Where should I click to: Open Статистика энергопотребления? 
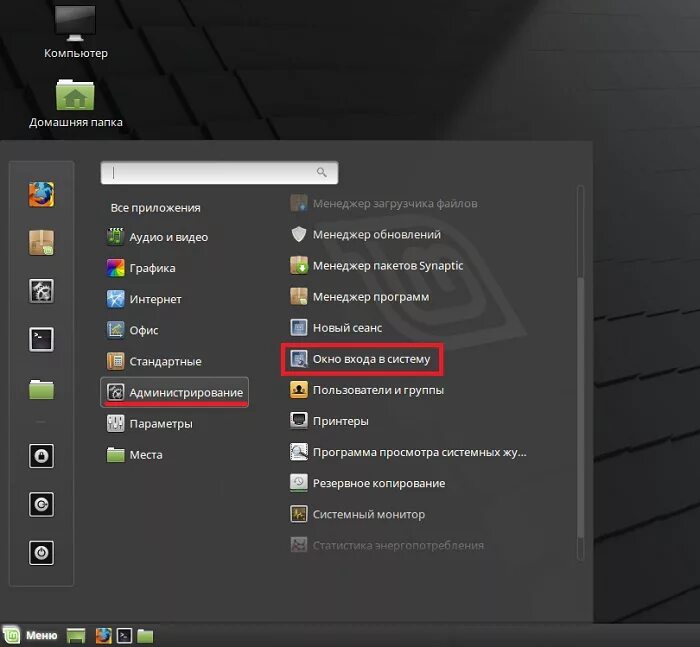(387, 545)
